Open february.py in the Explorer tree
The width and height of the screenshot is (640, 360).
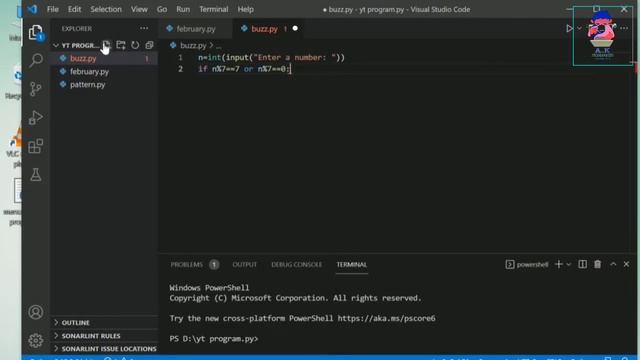coord(89,71)
